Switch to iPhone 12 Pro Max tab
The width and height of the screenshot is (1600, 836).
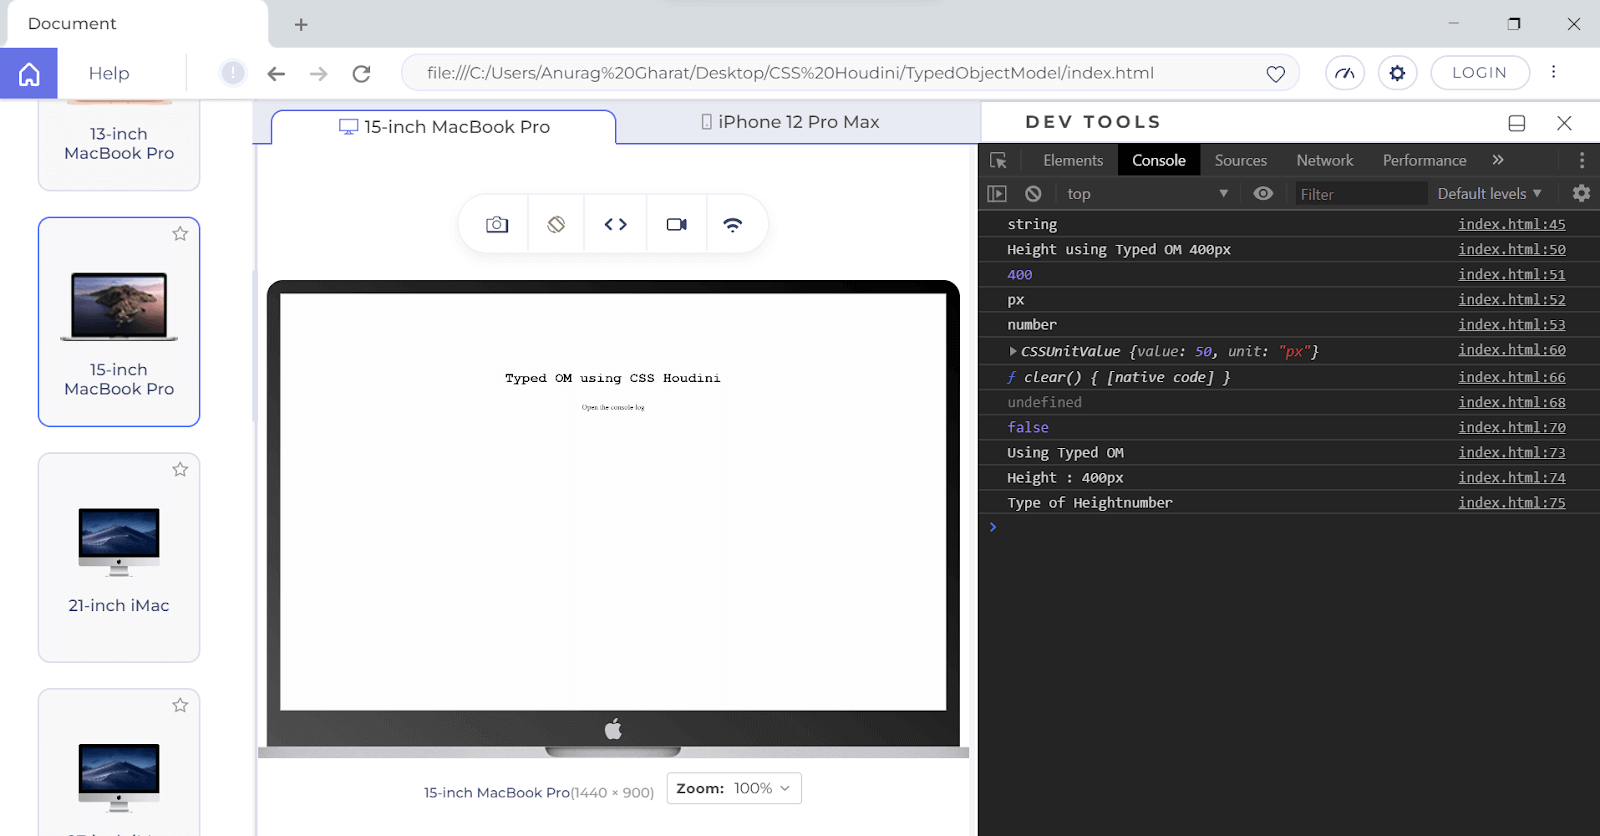(790, 122)
